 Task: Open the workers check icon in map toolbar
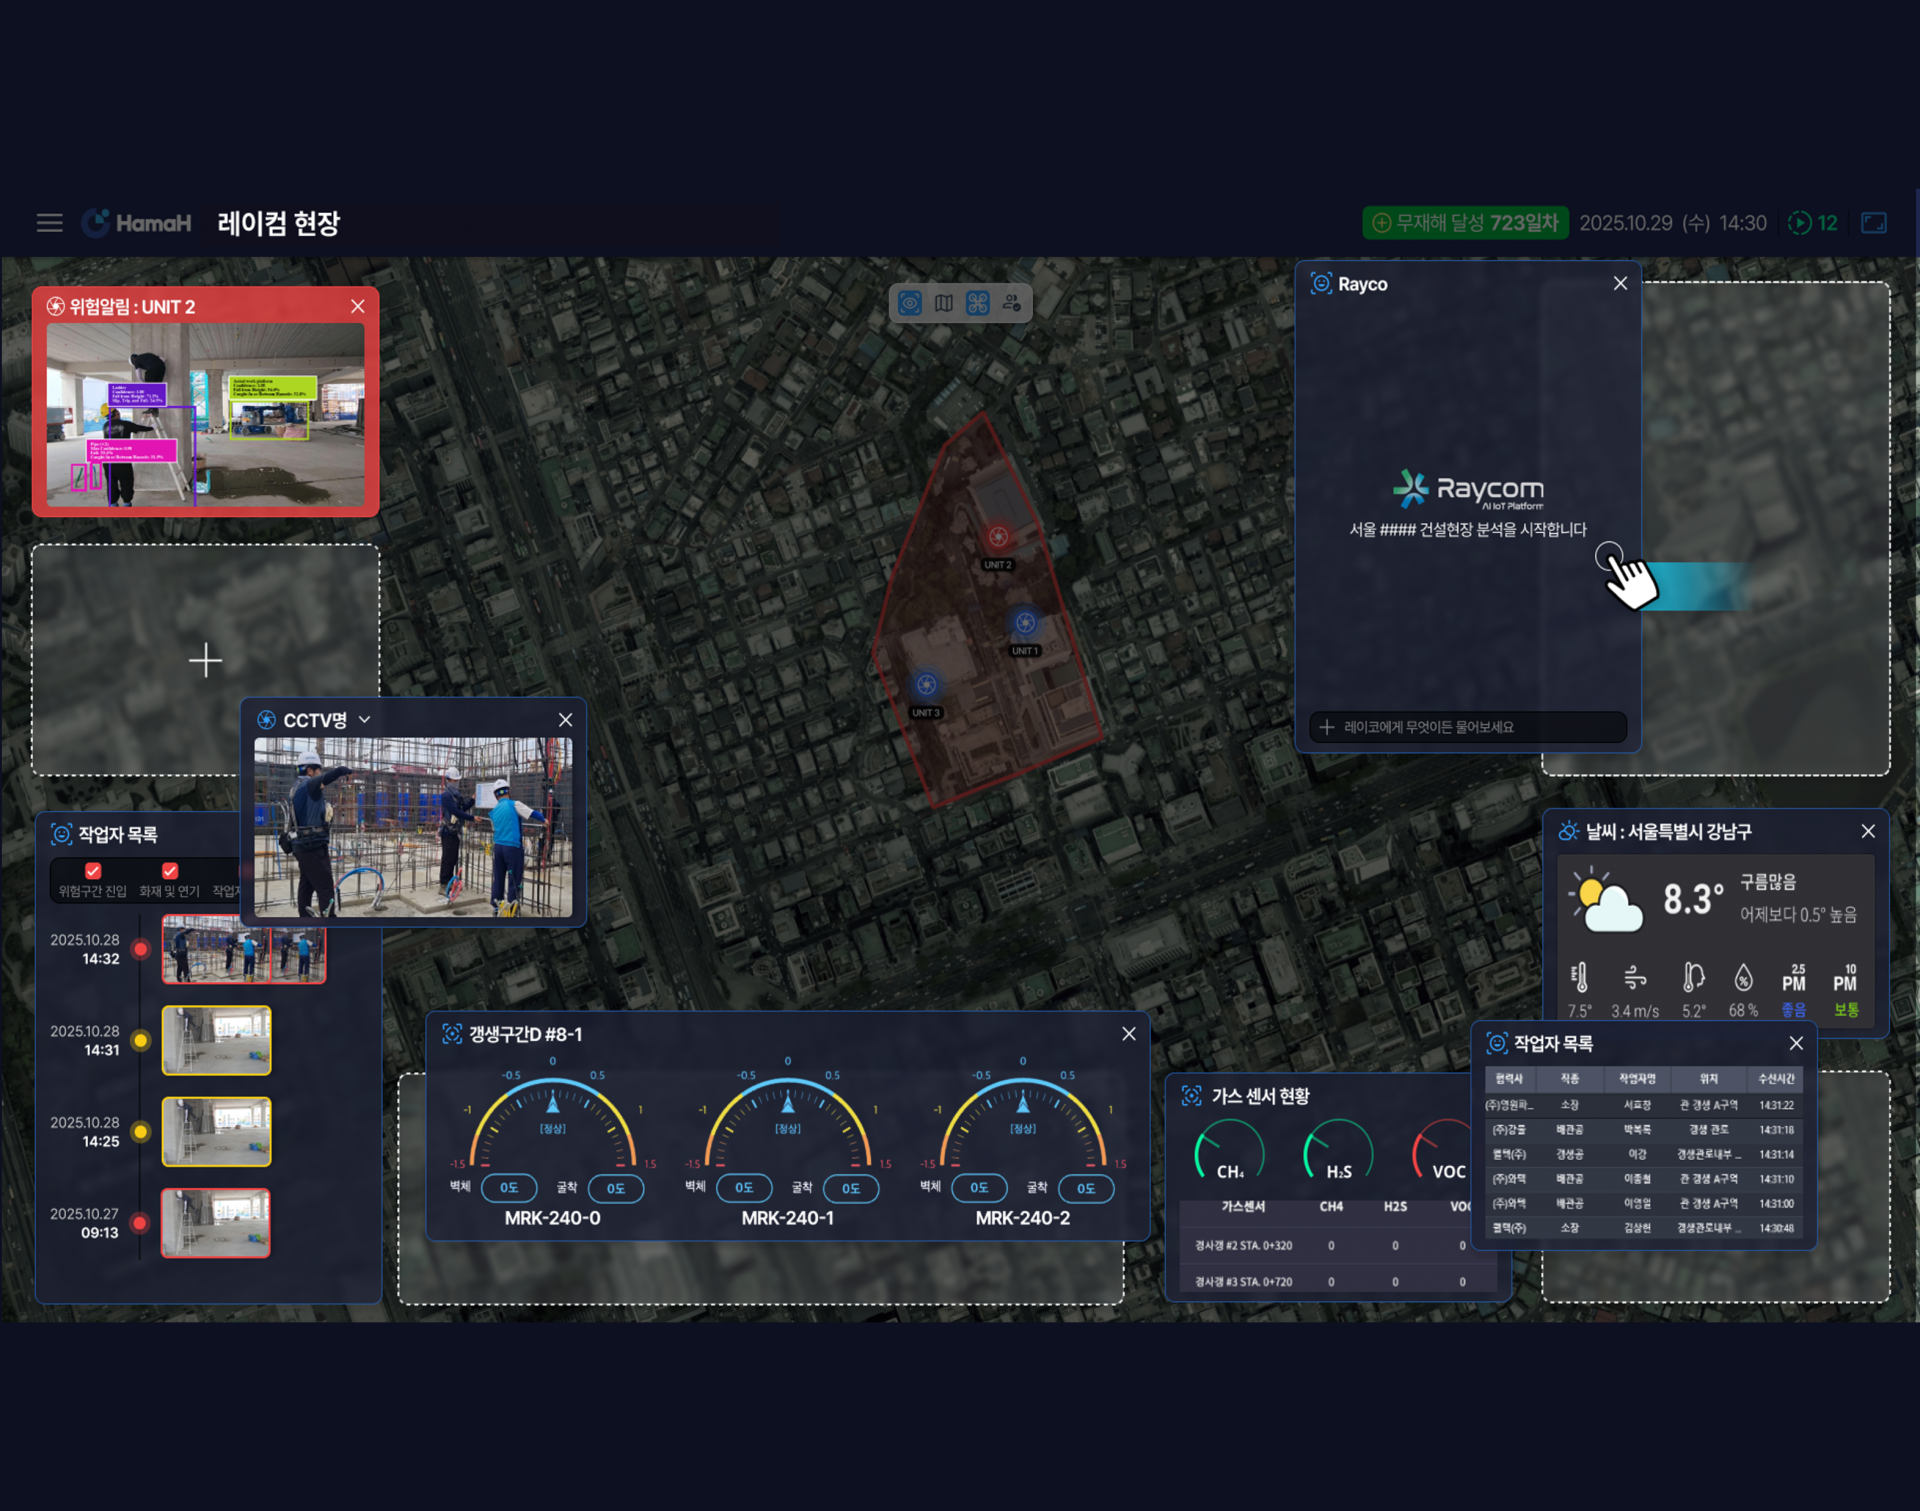coord(1012,303)
